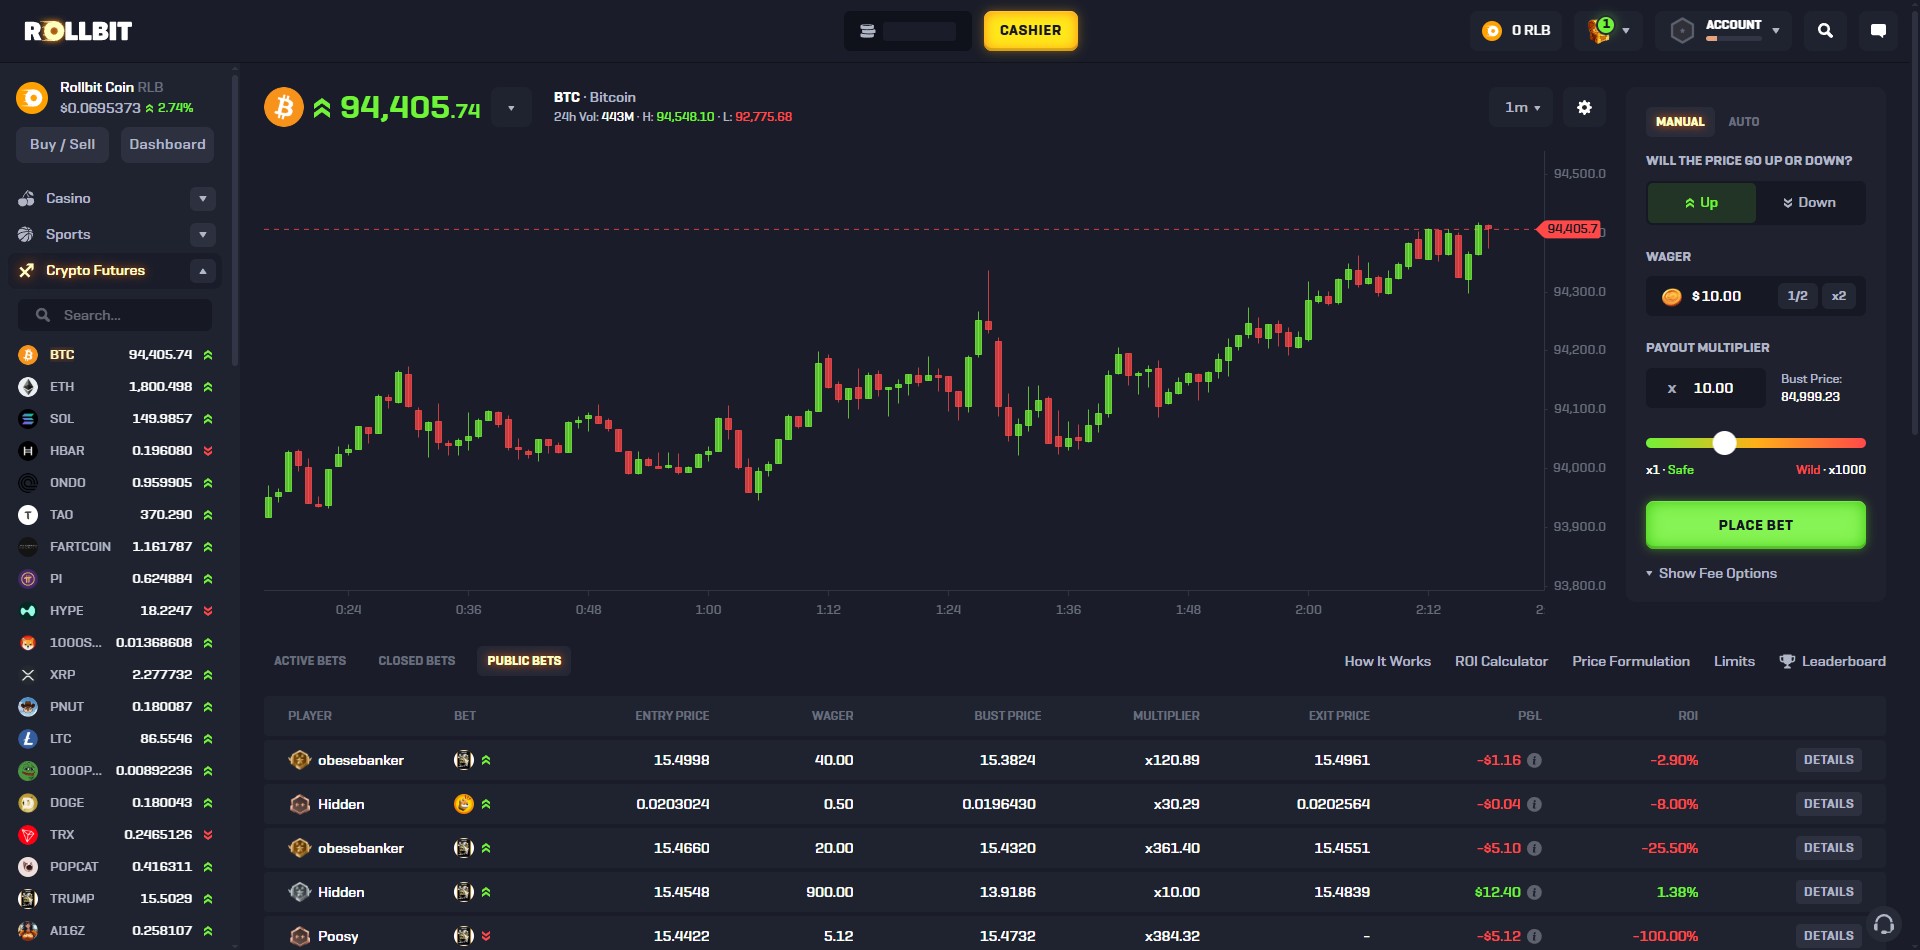
Task: Select PNUT in the crypto list
Action: pos(116,707)
